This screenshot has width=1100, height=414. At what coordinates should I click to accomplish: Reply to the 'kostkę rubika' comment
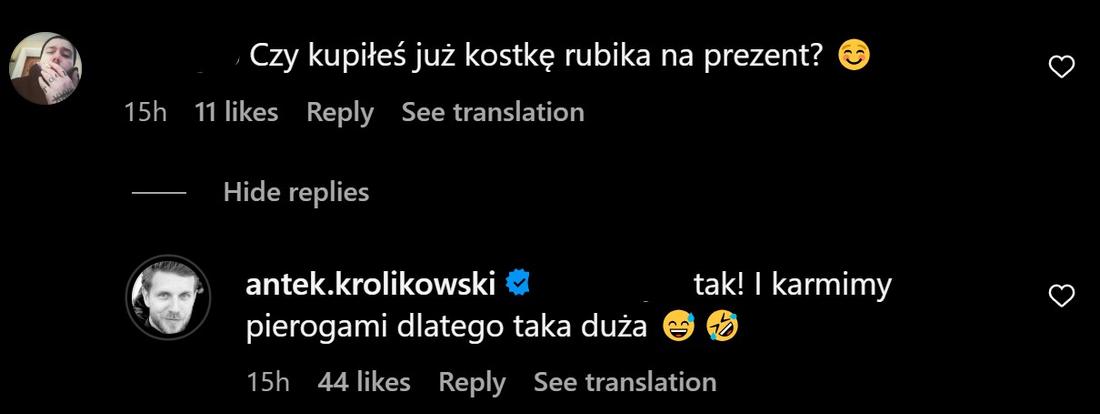click(x=340, y=113)
